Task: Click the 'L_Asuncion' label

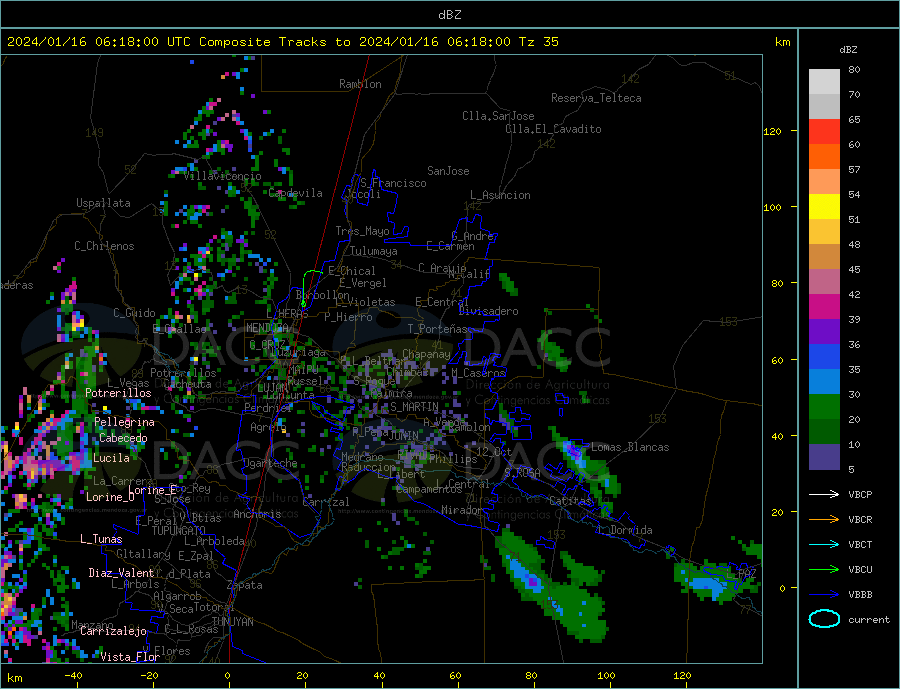Action: click(501, 195)
